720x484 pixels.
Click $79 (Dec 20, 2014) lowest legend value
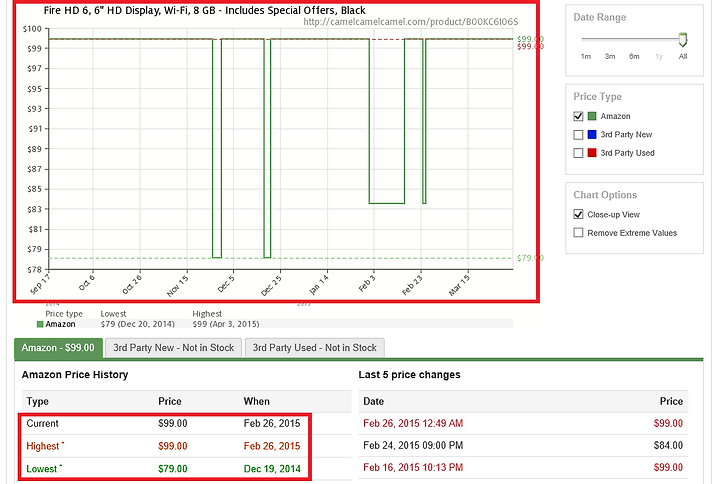pos(137,324)
